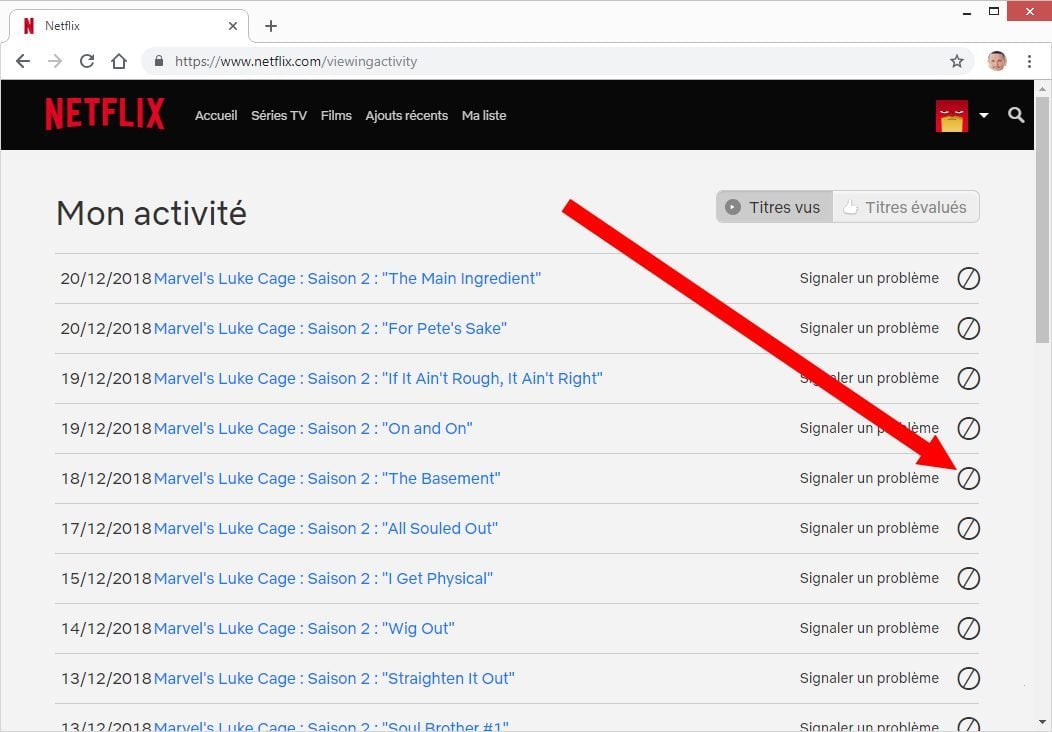Click the scrollbar down arrow

1041,721
